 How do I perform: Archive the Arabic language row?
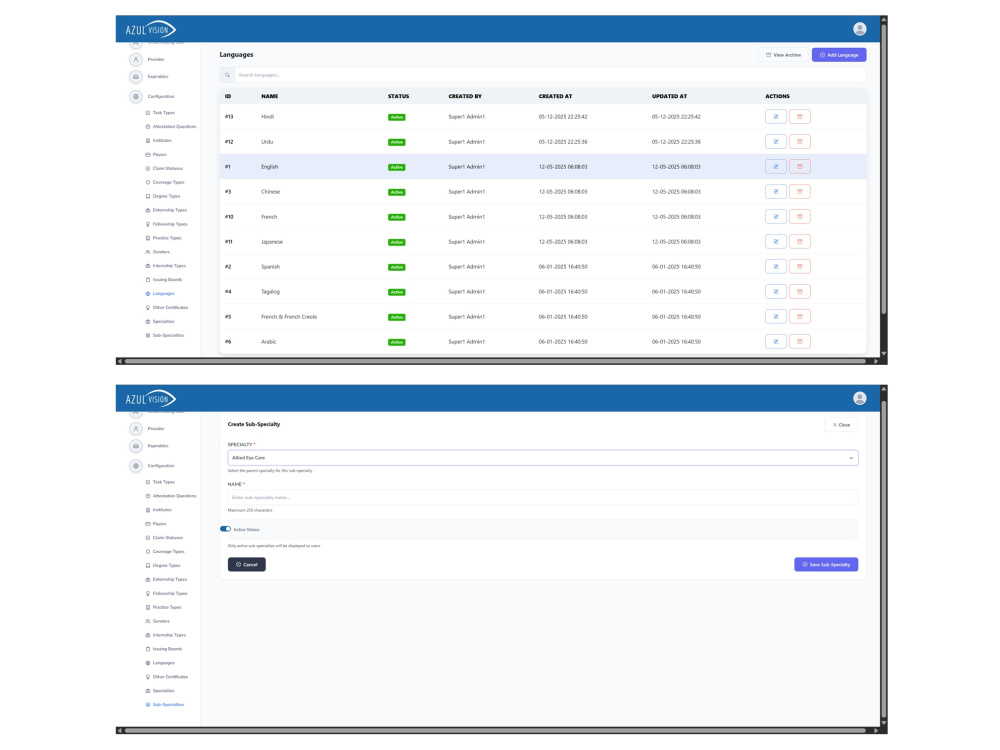800,341
